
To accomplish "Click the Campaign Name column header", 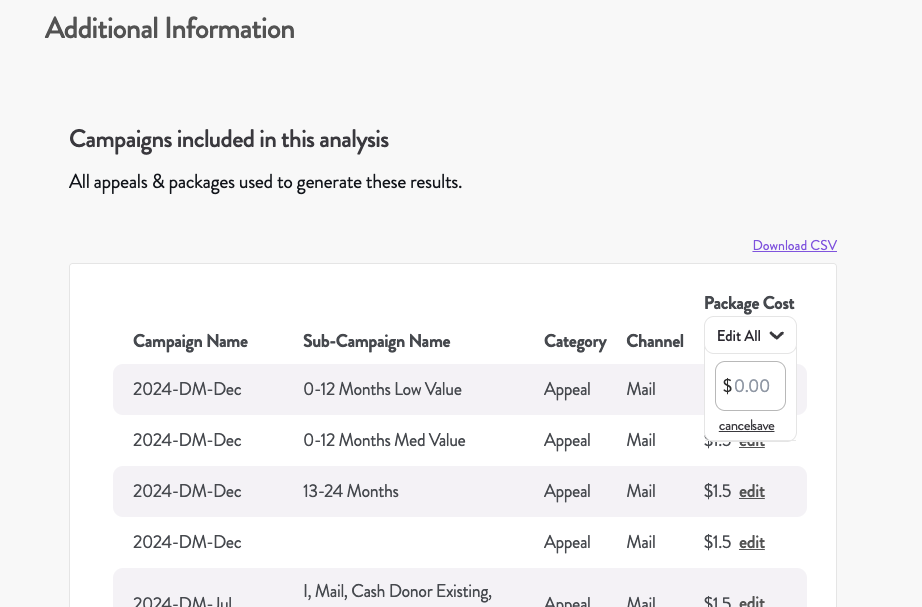I will tap(191, 341).
